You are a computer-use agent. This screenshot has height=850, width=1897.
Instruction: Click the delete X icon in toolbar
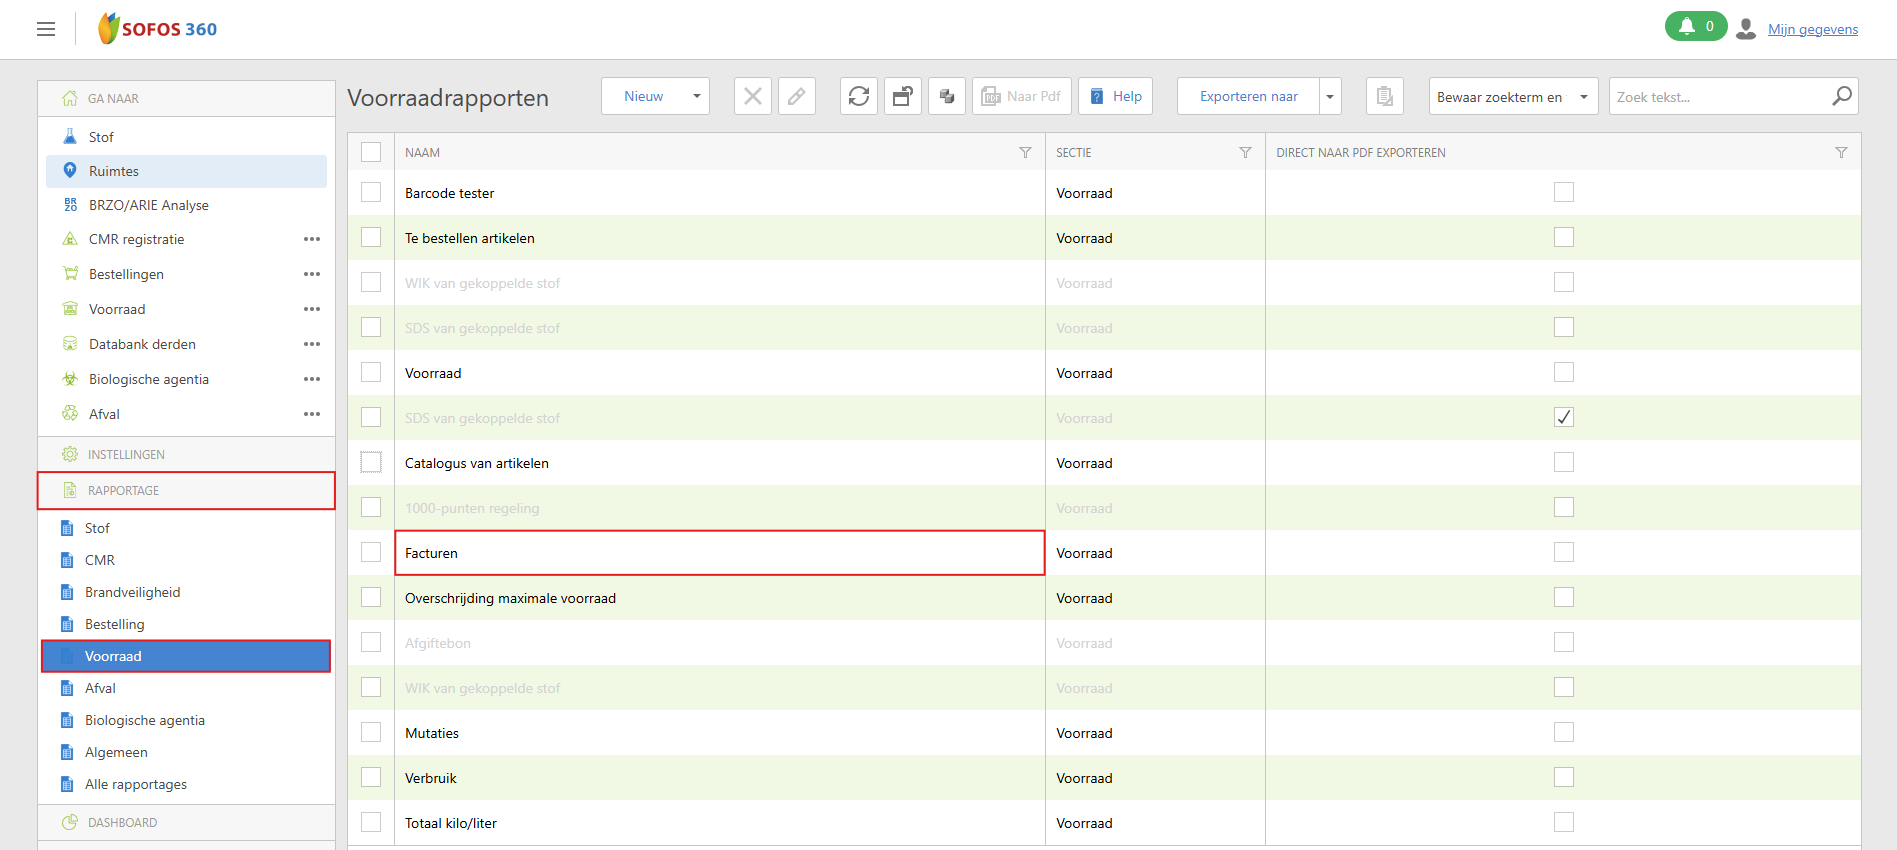click(x=752, y=96)
